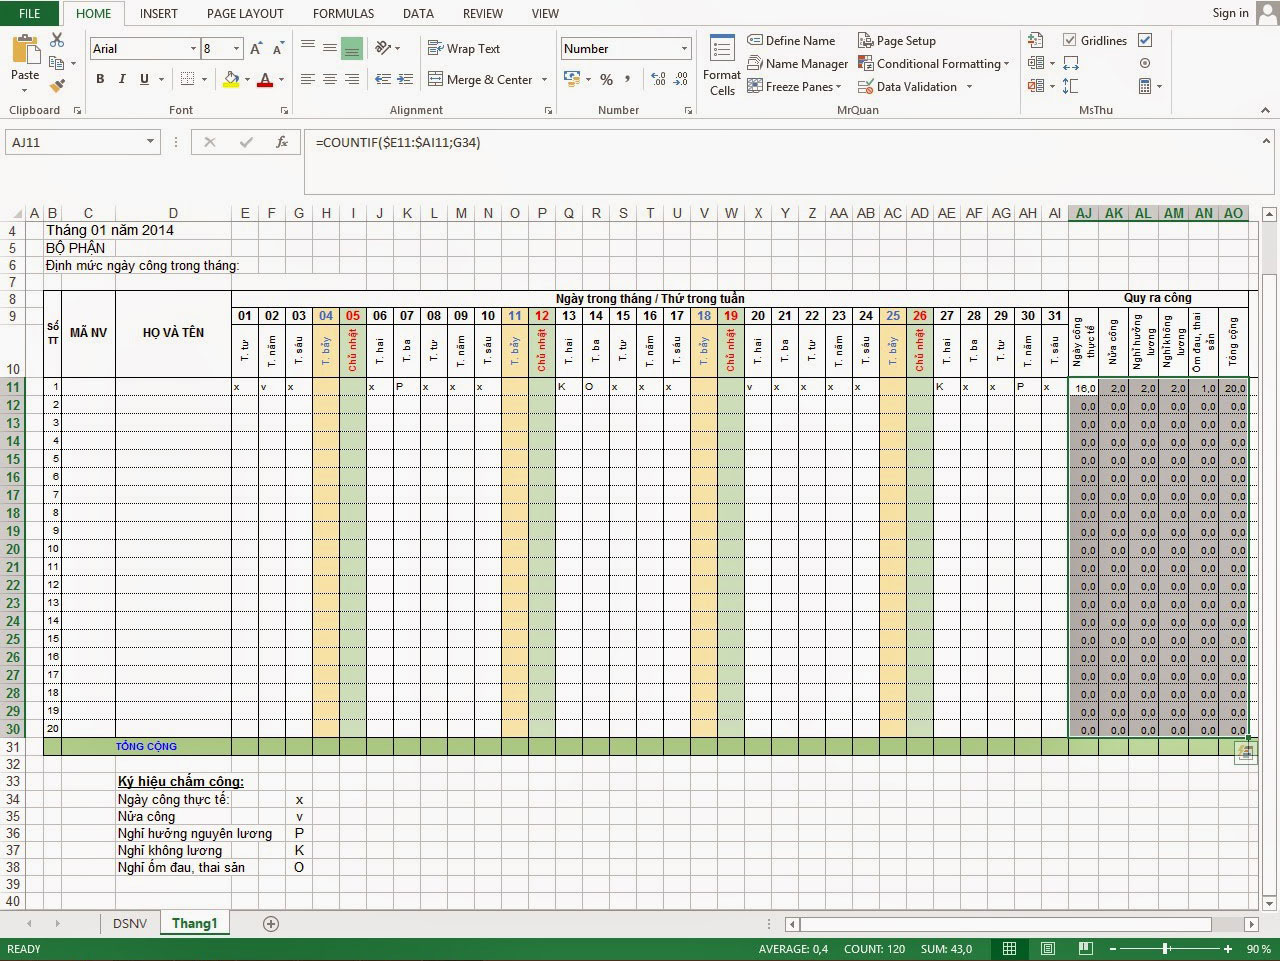1280x961 pixels.
Task: Click the Zoom In control
Action: [x=1227, y=948]
